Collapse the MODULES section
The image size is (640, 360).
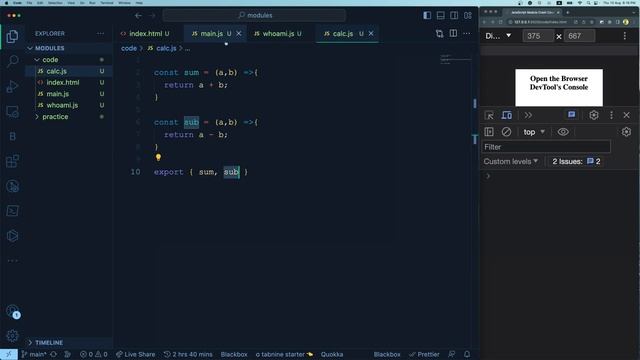point(49,48)
